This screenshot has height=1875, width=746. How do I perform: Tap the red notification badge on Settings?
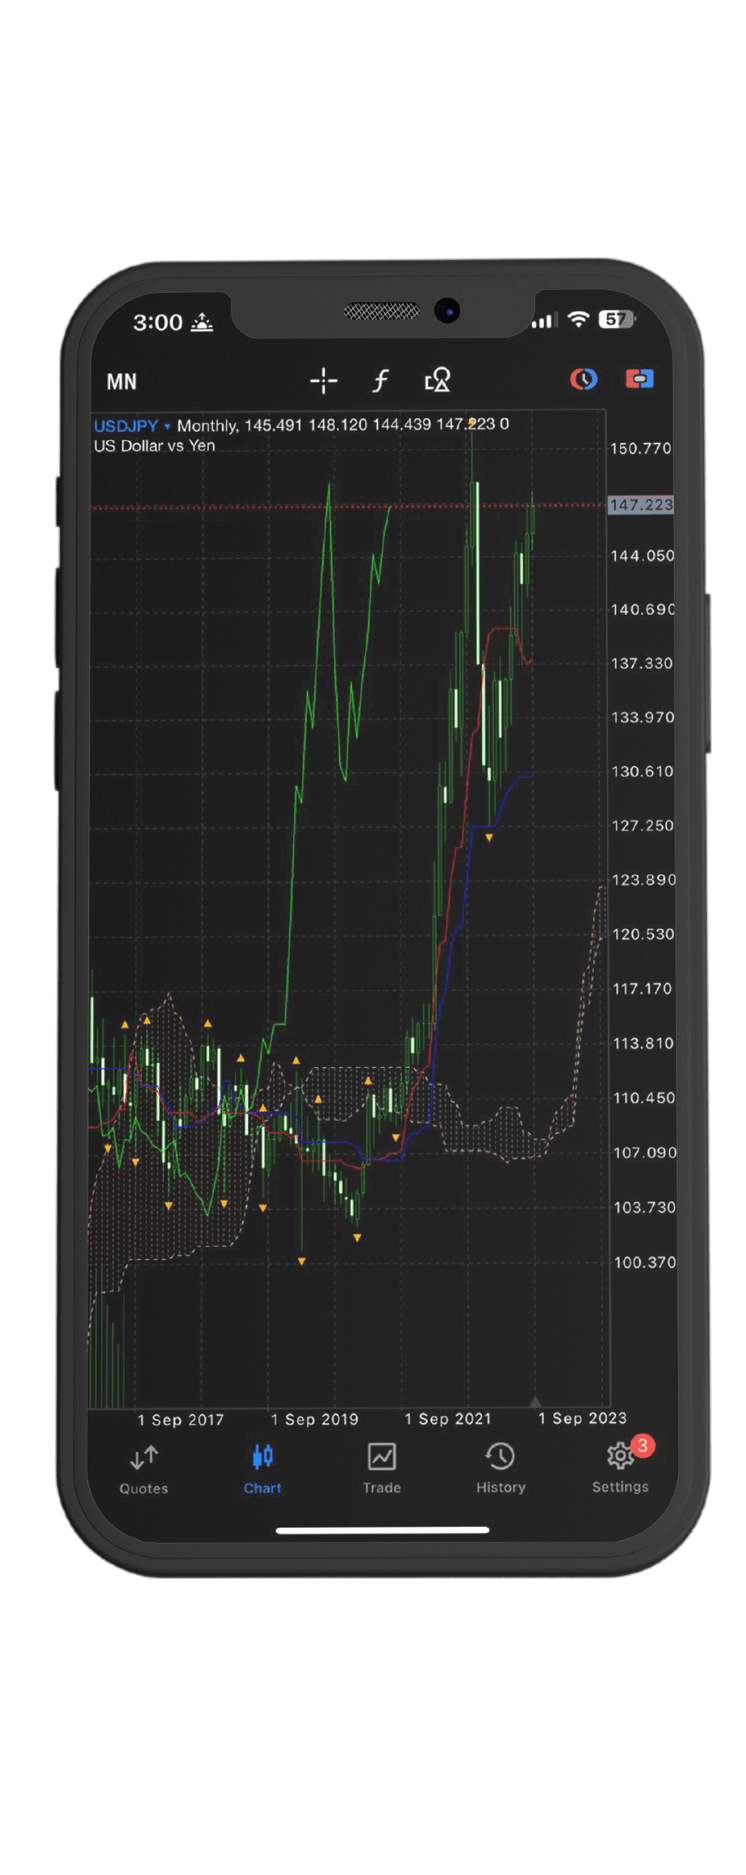(x=643, y=1445)
